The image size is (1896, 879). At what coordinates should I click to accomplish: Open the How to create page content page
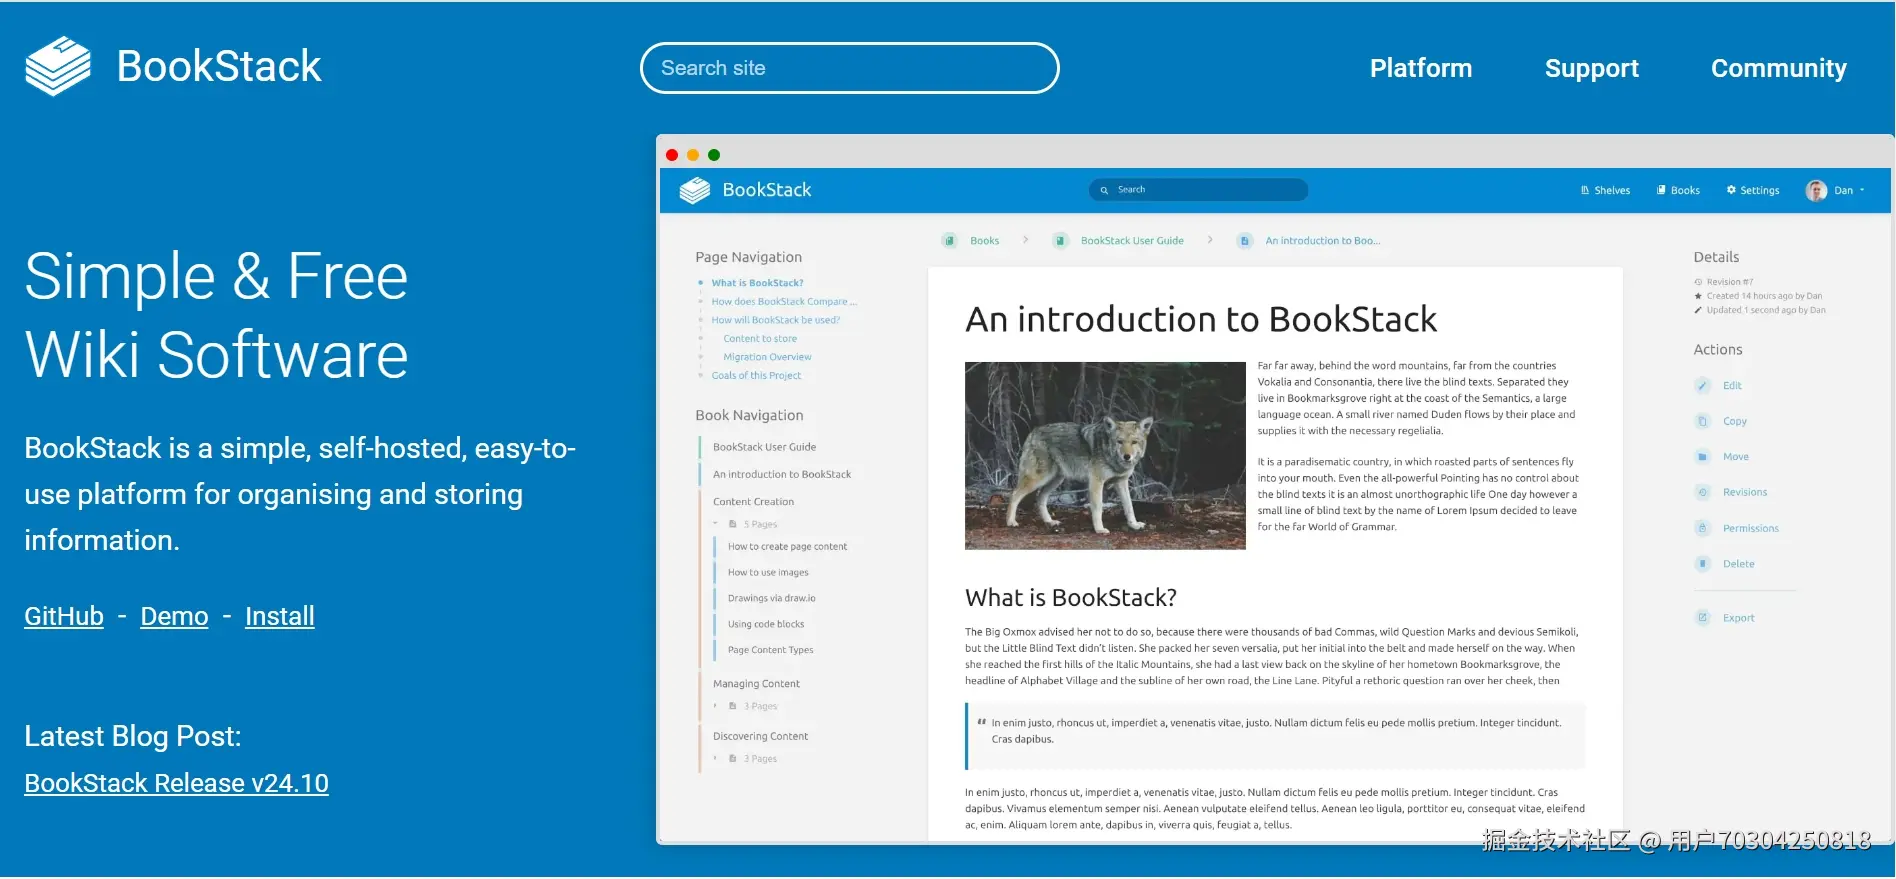coord(787,547)
